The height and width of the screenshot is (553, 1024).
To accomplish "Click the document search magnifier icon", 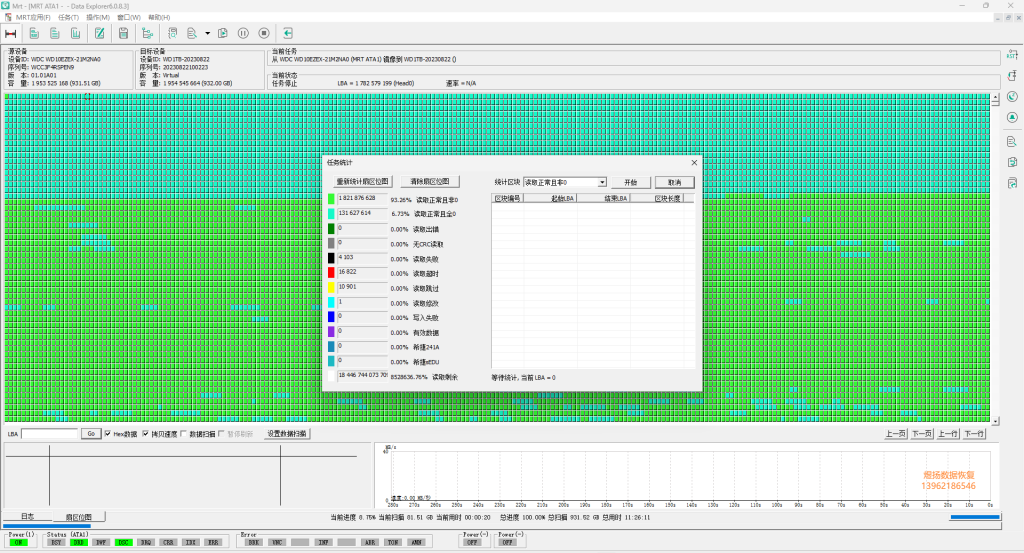I will 192,33.
